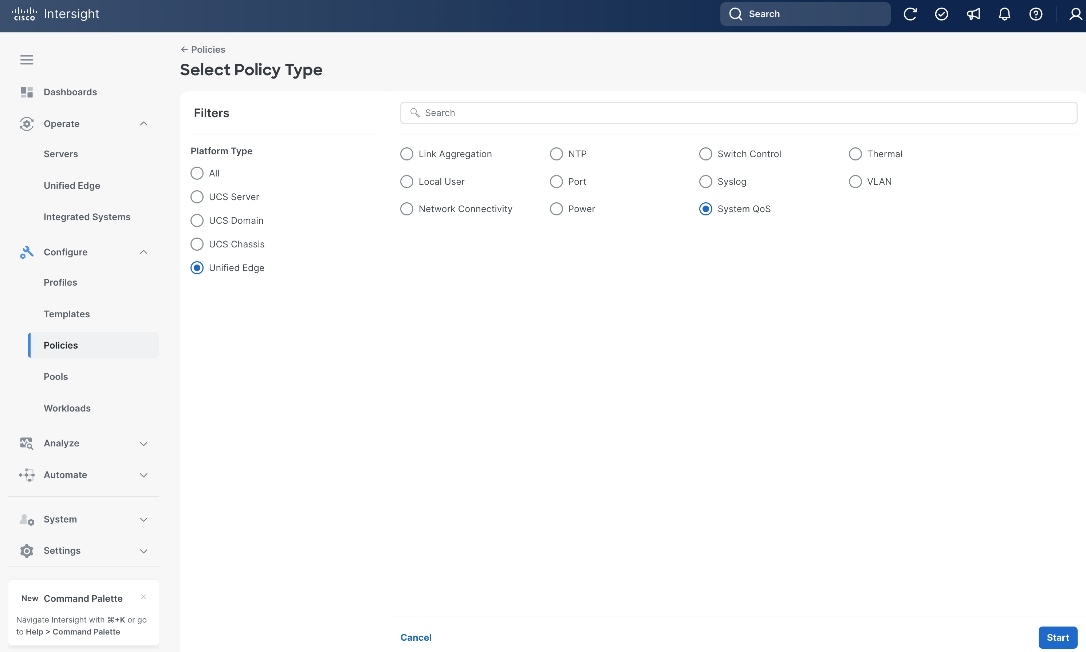Choose the VLAN policy
This screenshot has width=1086, height=652.
[855, 182]
